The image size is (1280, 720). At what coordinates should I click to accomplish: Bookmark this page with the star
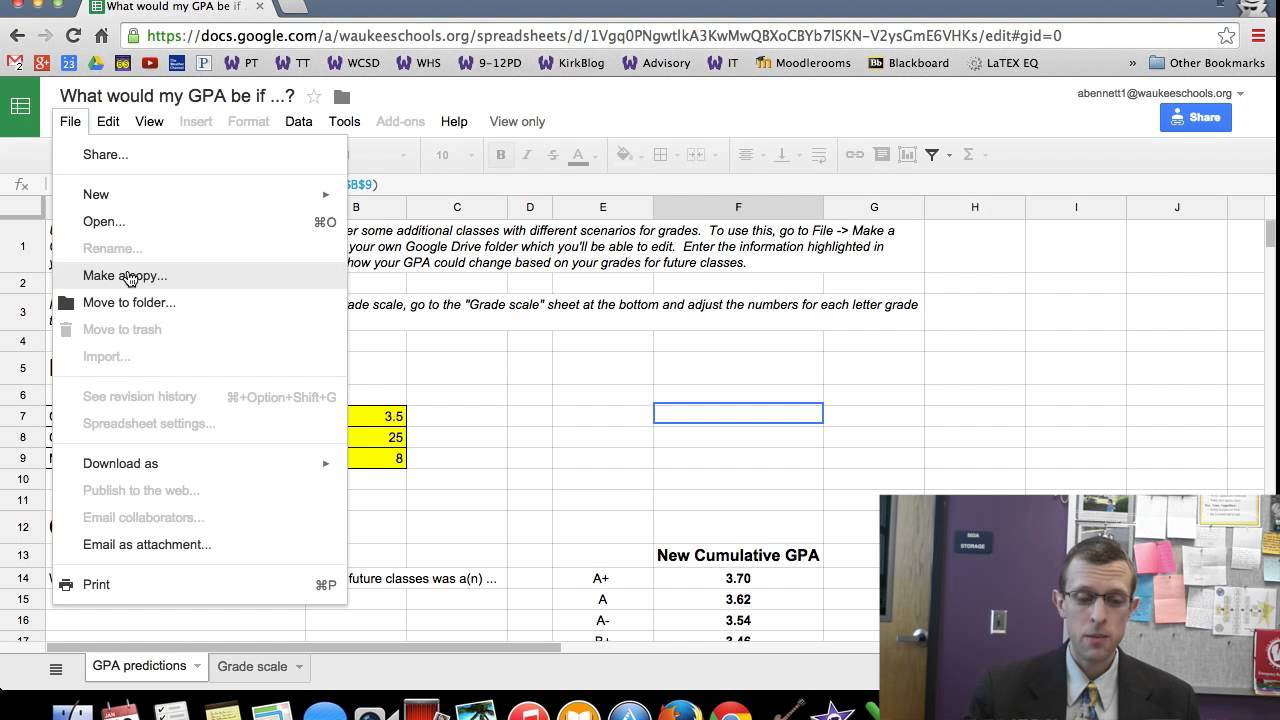[1226, 36]
